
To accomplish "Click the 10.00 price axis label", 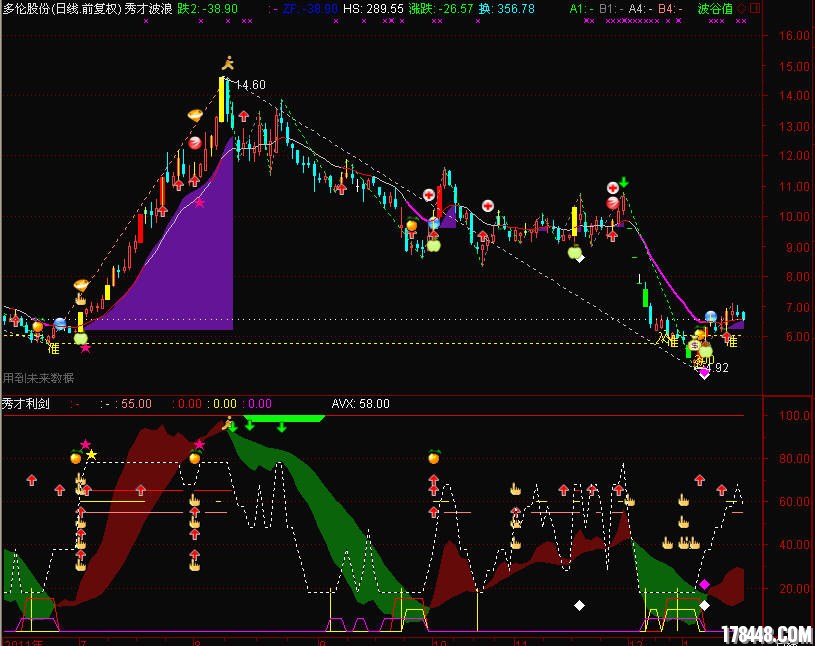I will (x=795, y=217).
